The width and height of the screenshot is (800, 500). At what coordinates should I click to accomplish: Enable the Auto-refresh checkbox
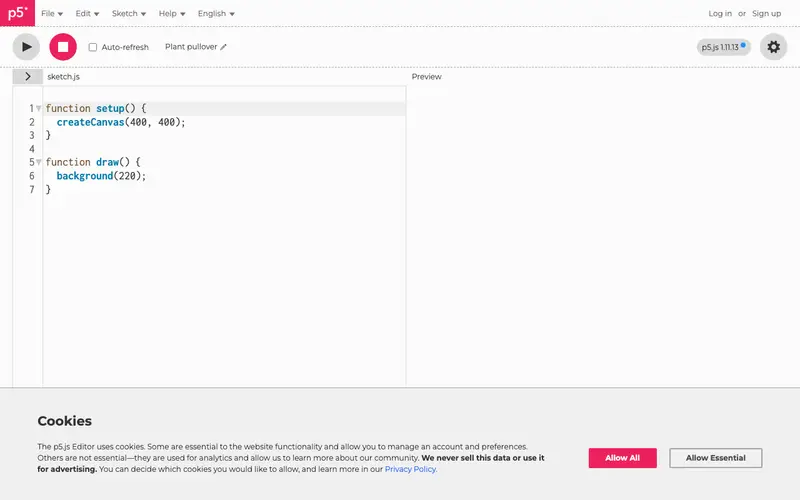coord(93,47)
